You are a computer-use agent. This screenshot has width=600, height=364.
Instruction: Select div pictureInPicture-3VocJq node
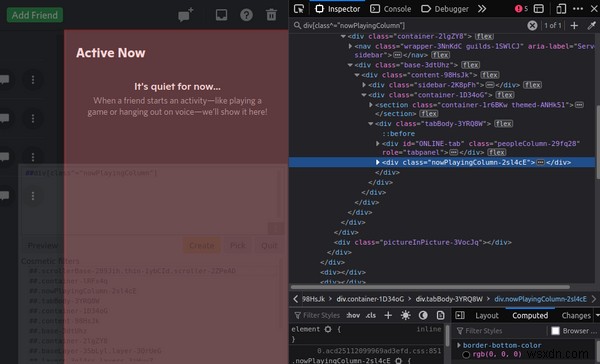tap(422, 242)
